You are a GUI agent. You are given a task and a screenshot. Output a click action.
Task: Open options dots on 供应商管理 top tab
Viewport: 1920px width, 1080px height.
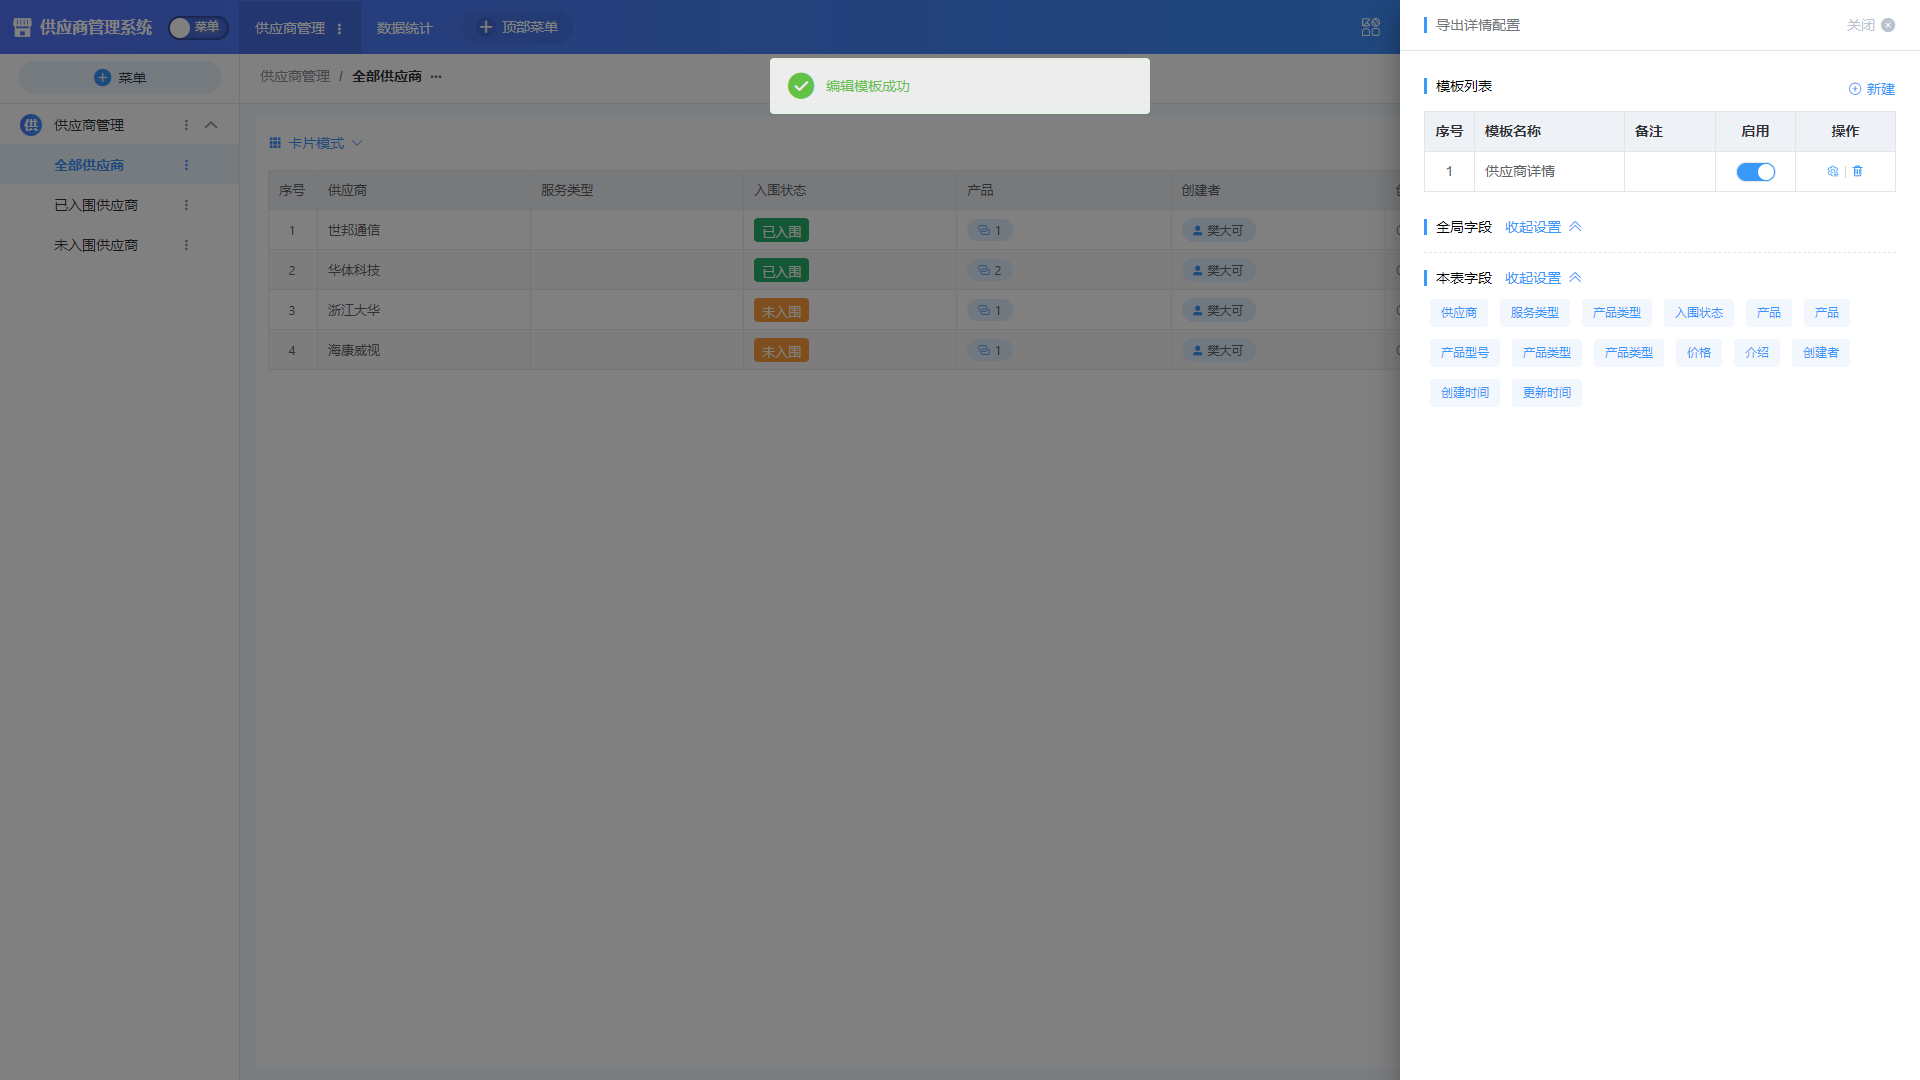coord(340,29)
